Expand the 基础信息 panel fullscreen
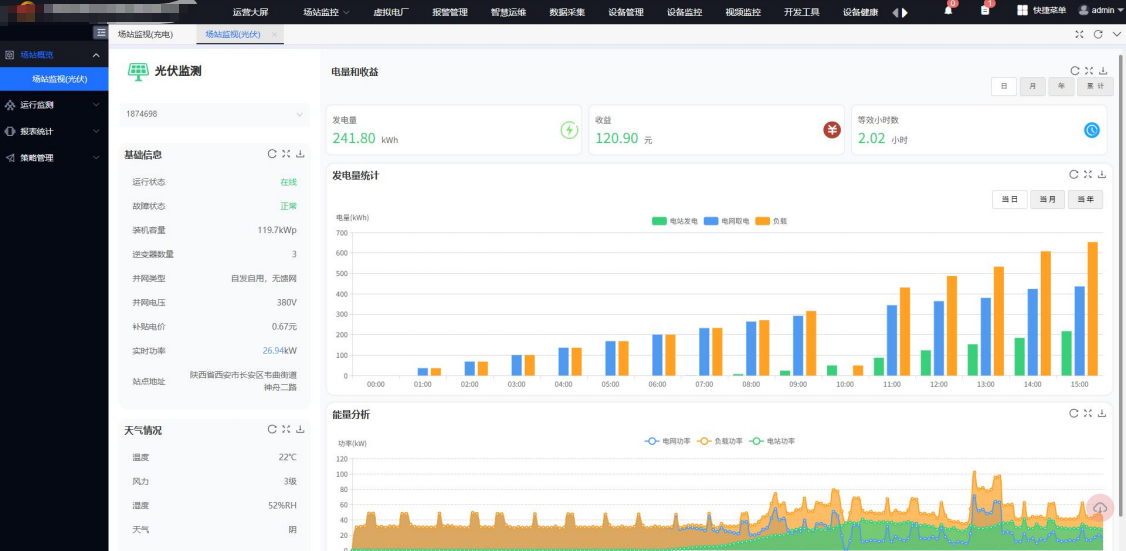 coord(286,154)
